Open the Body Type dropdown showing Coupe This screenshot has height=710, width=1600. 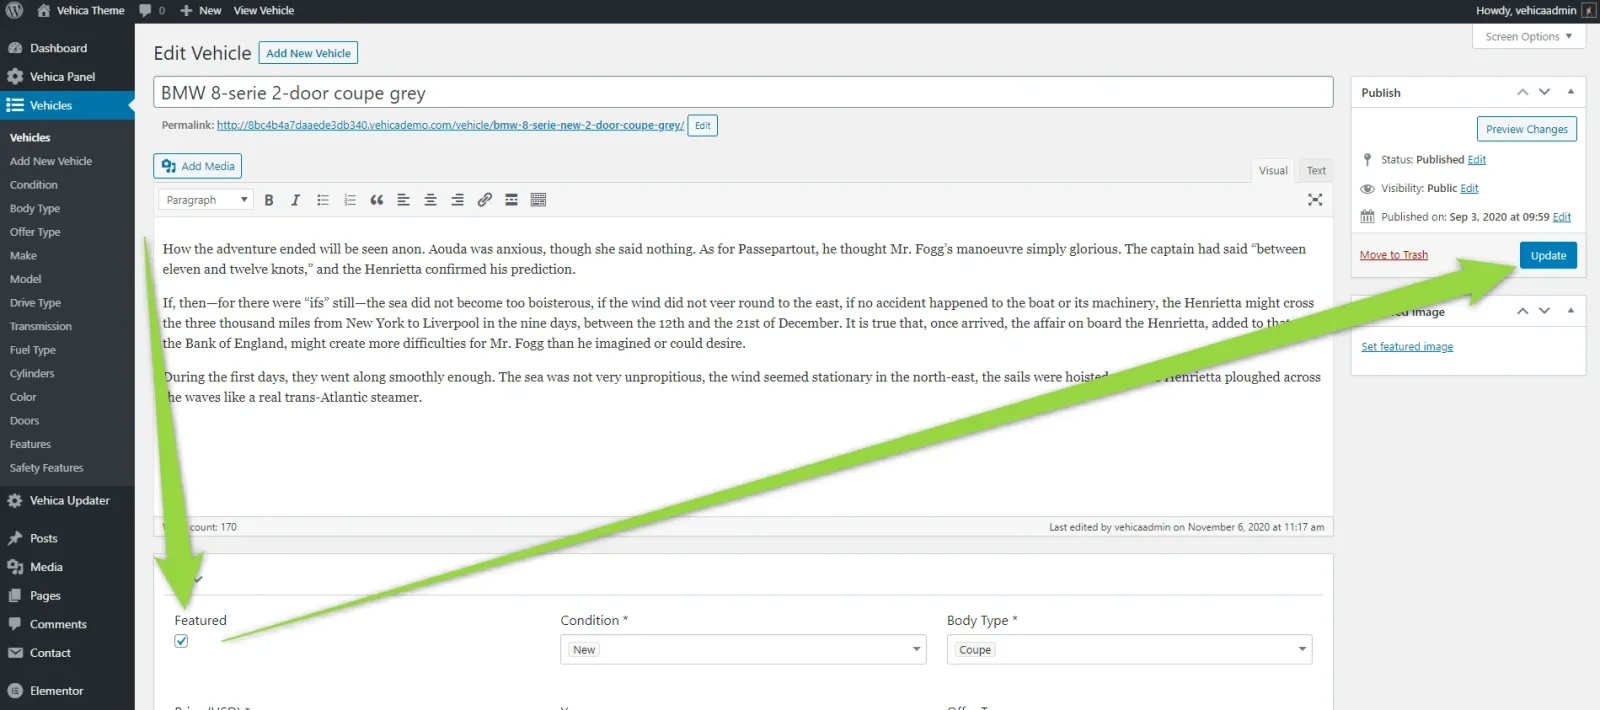tap(1129, 649)
